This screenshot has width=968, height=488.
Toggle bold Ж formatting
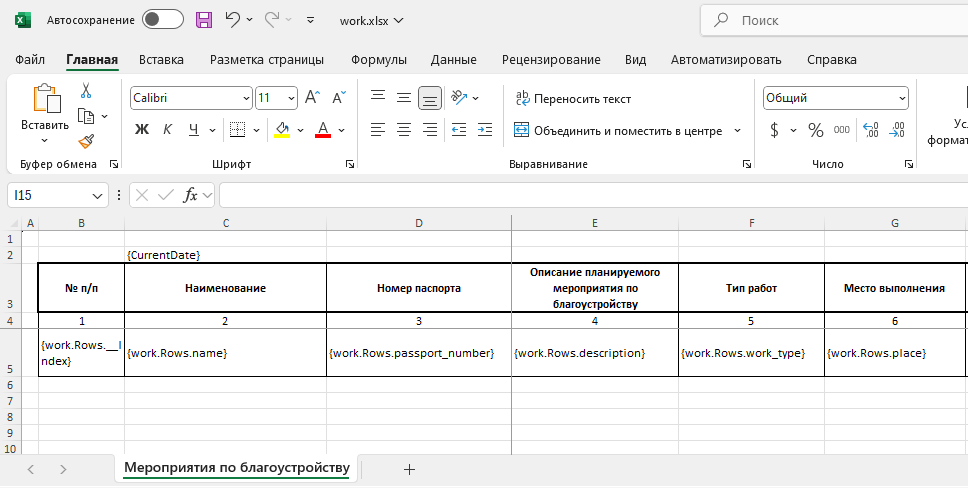[142, 130]
